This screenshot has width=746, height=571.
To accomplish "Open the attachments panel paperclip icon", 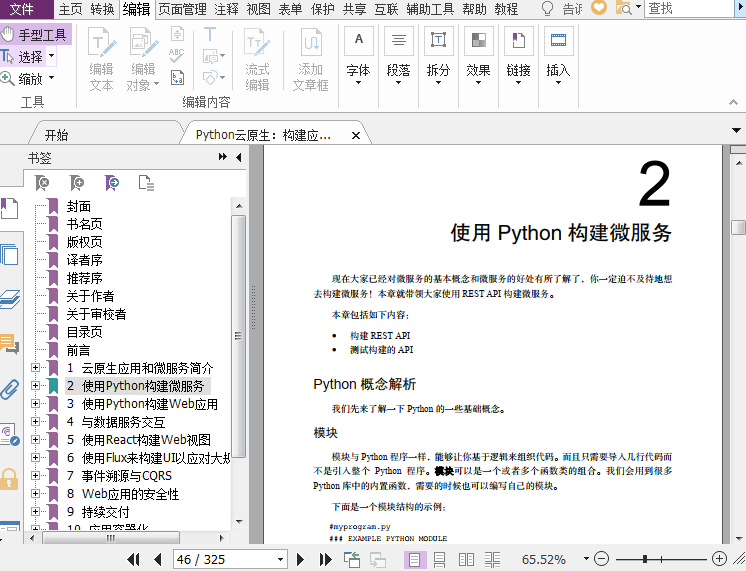I will point(10,389).
